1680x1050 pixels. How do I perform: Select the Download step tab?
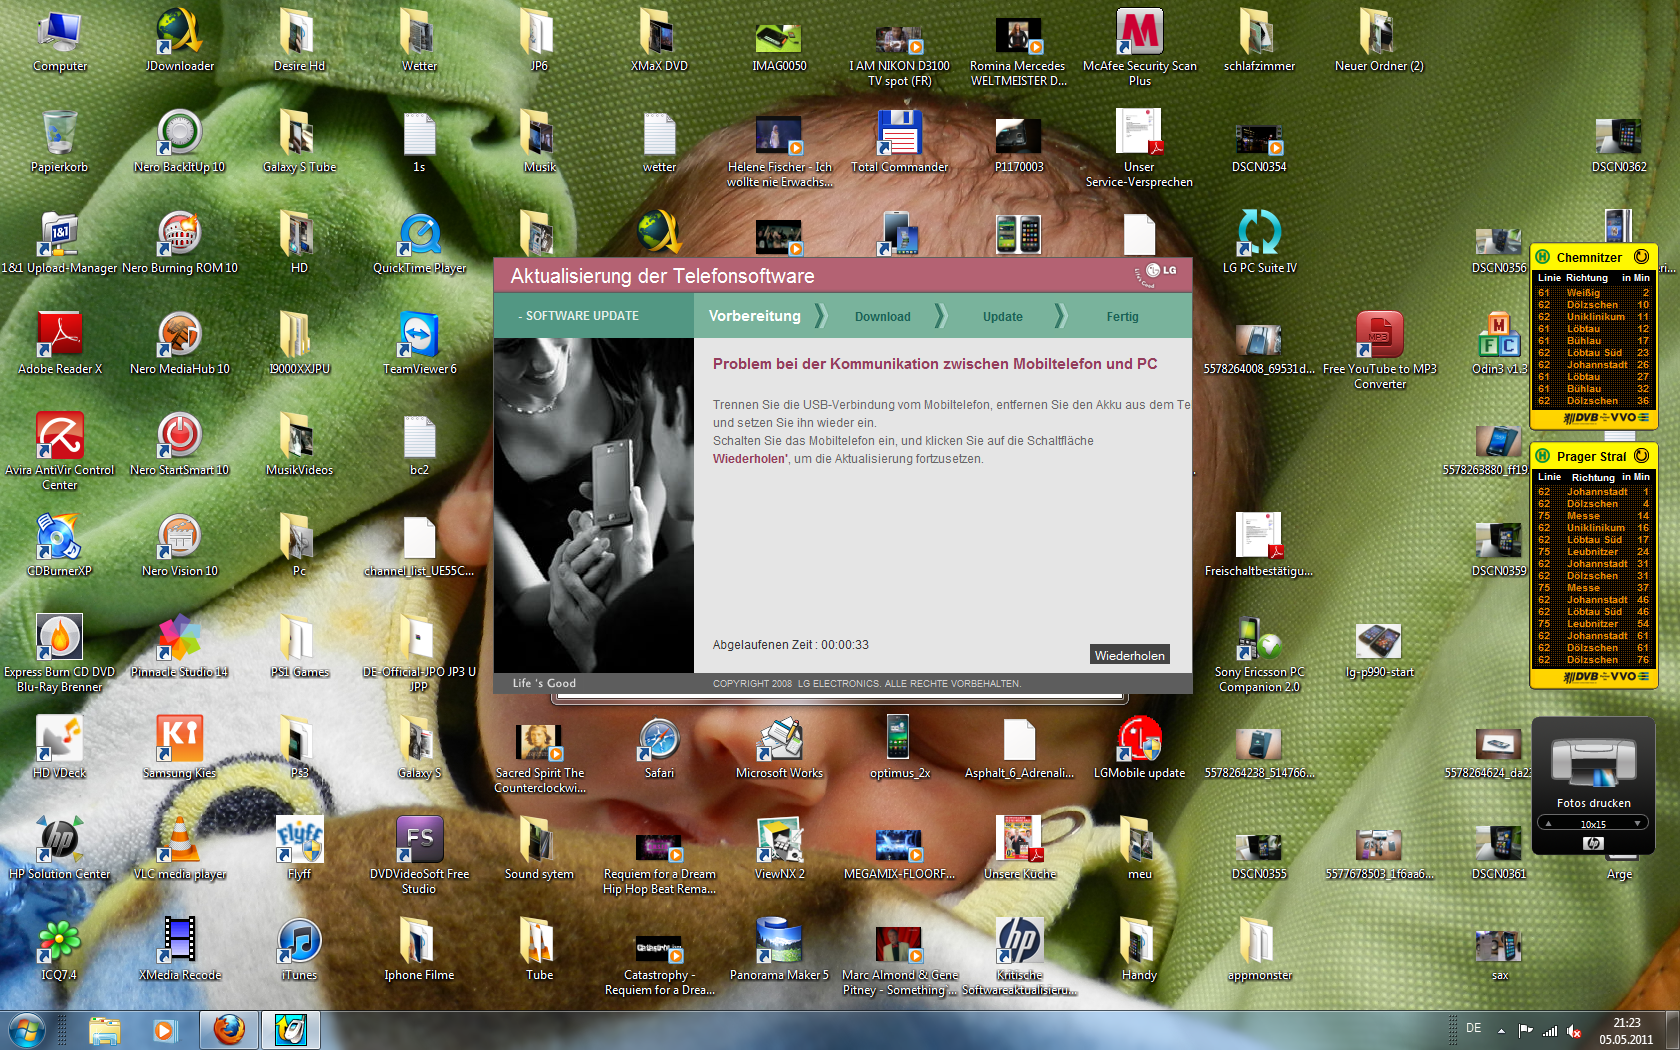pos(883,317)
